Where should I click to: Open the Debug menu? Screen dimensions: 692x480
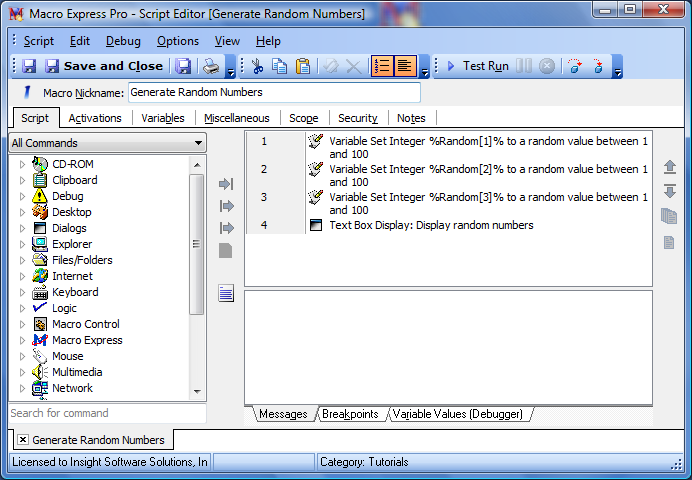(123, 41)
